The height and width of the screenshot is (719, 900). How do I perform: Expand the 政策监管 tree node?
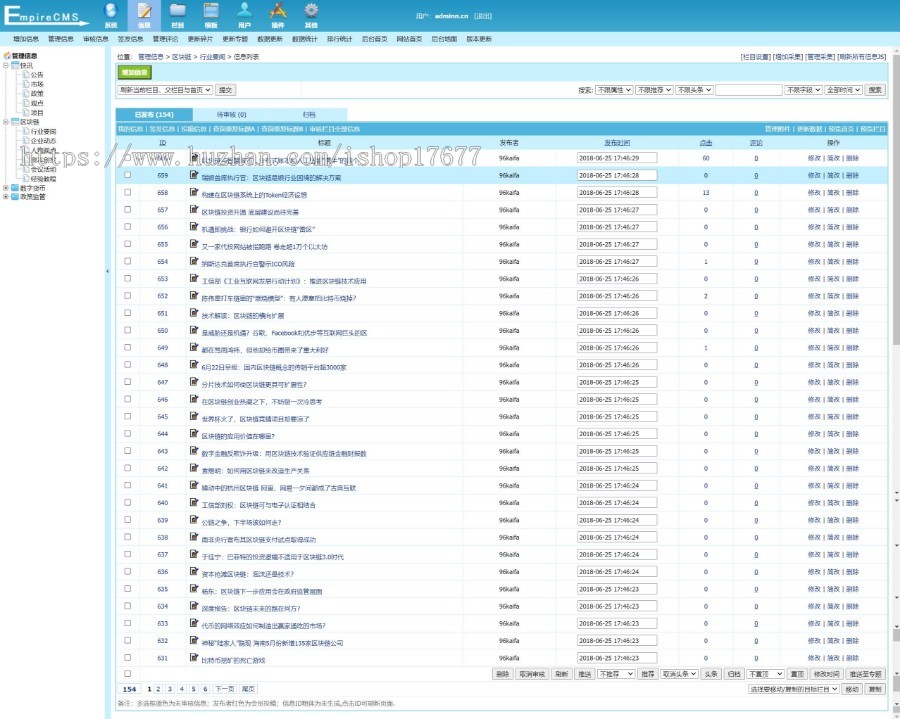(6, 197)
